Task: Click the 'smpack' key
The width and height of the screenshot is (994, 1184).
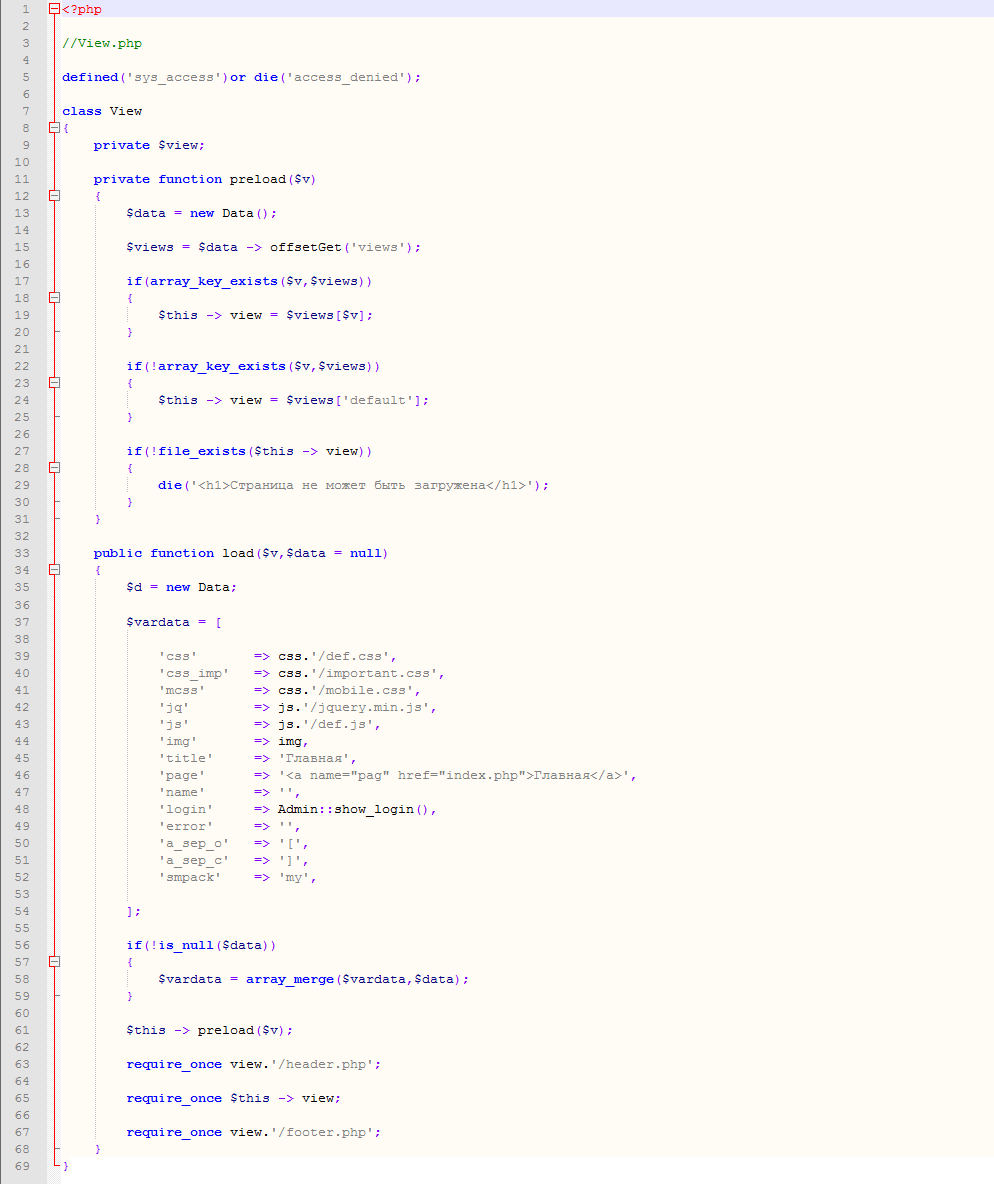Action: tap(190, 877)
